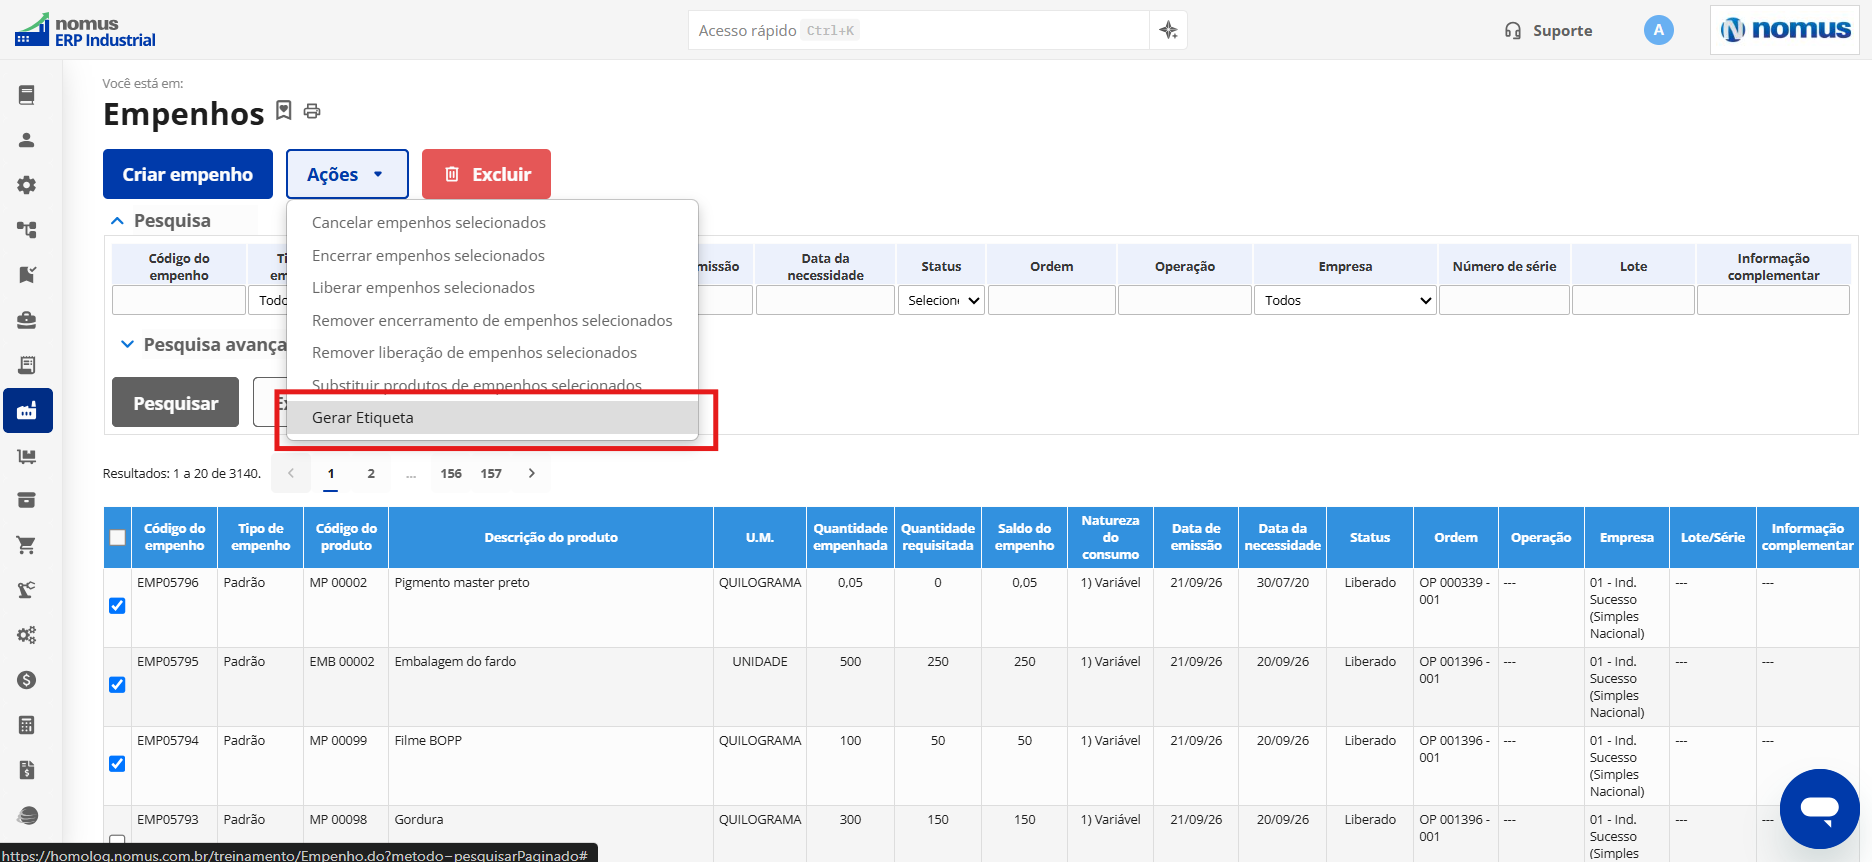Image resolution: width=1872 pixels, height=862 pixels.
Task: Click the print icon beside Empenhos title
Action: [x=312, y=111]
